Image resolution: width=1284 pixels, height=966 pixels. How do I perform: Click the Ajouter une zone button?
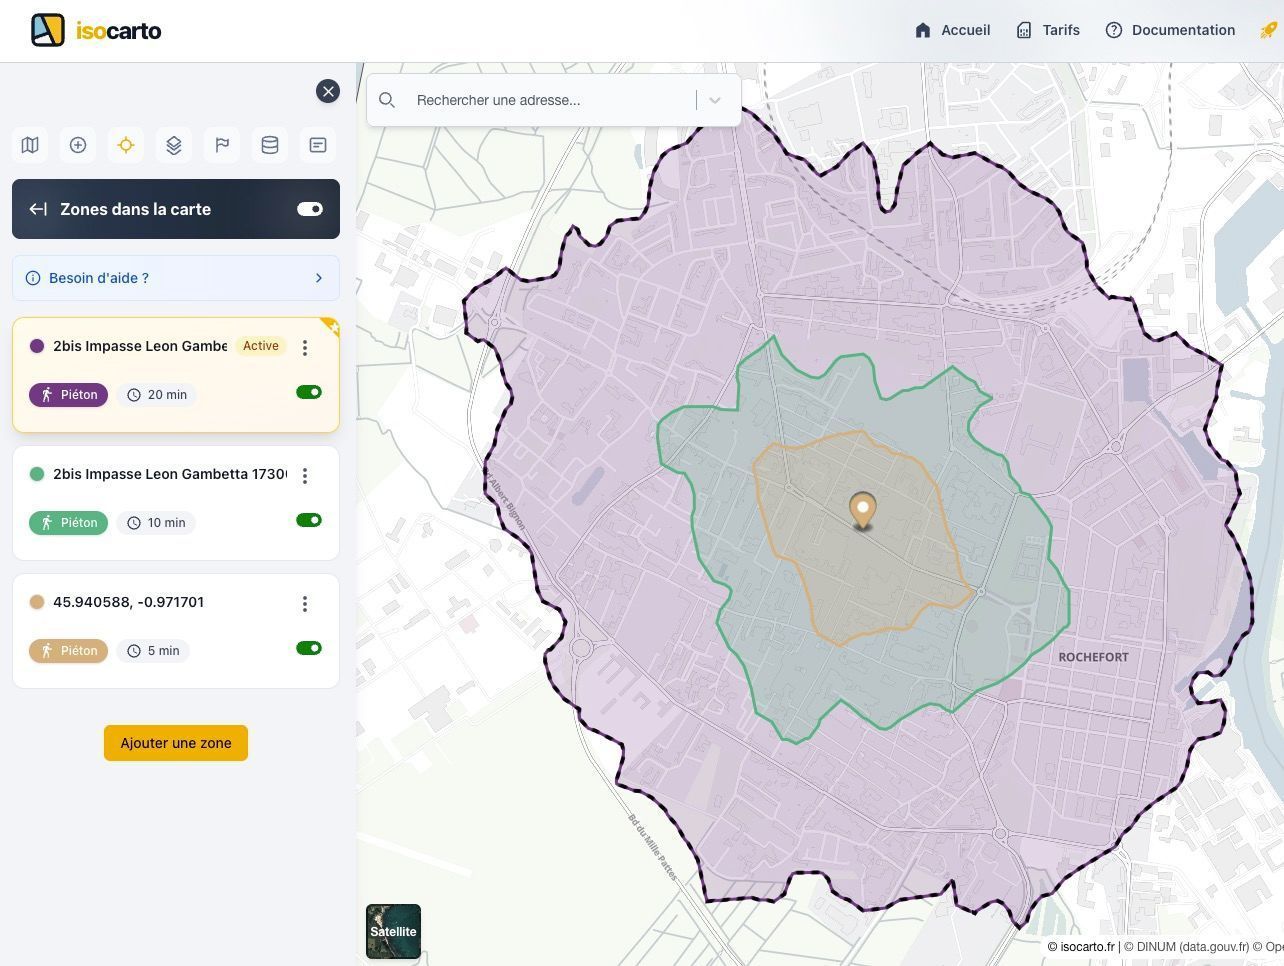pyautogui.click(x=175, y=743)
